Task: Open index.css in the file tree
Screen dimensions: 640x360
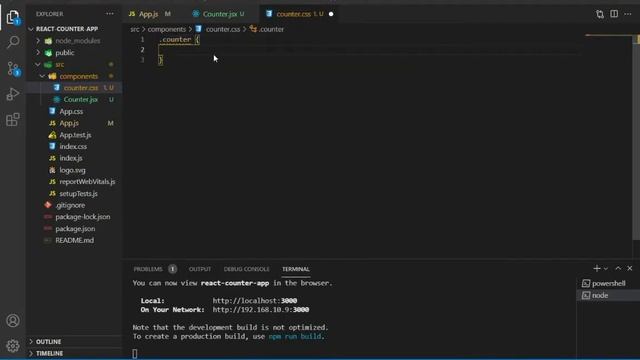Action: [74, 147]
